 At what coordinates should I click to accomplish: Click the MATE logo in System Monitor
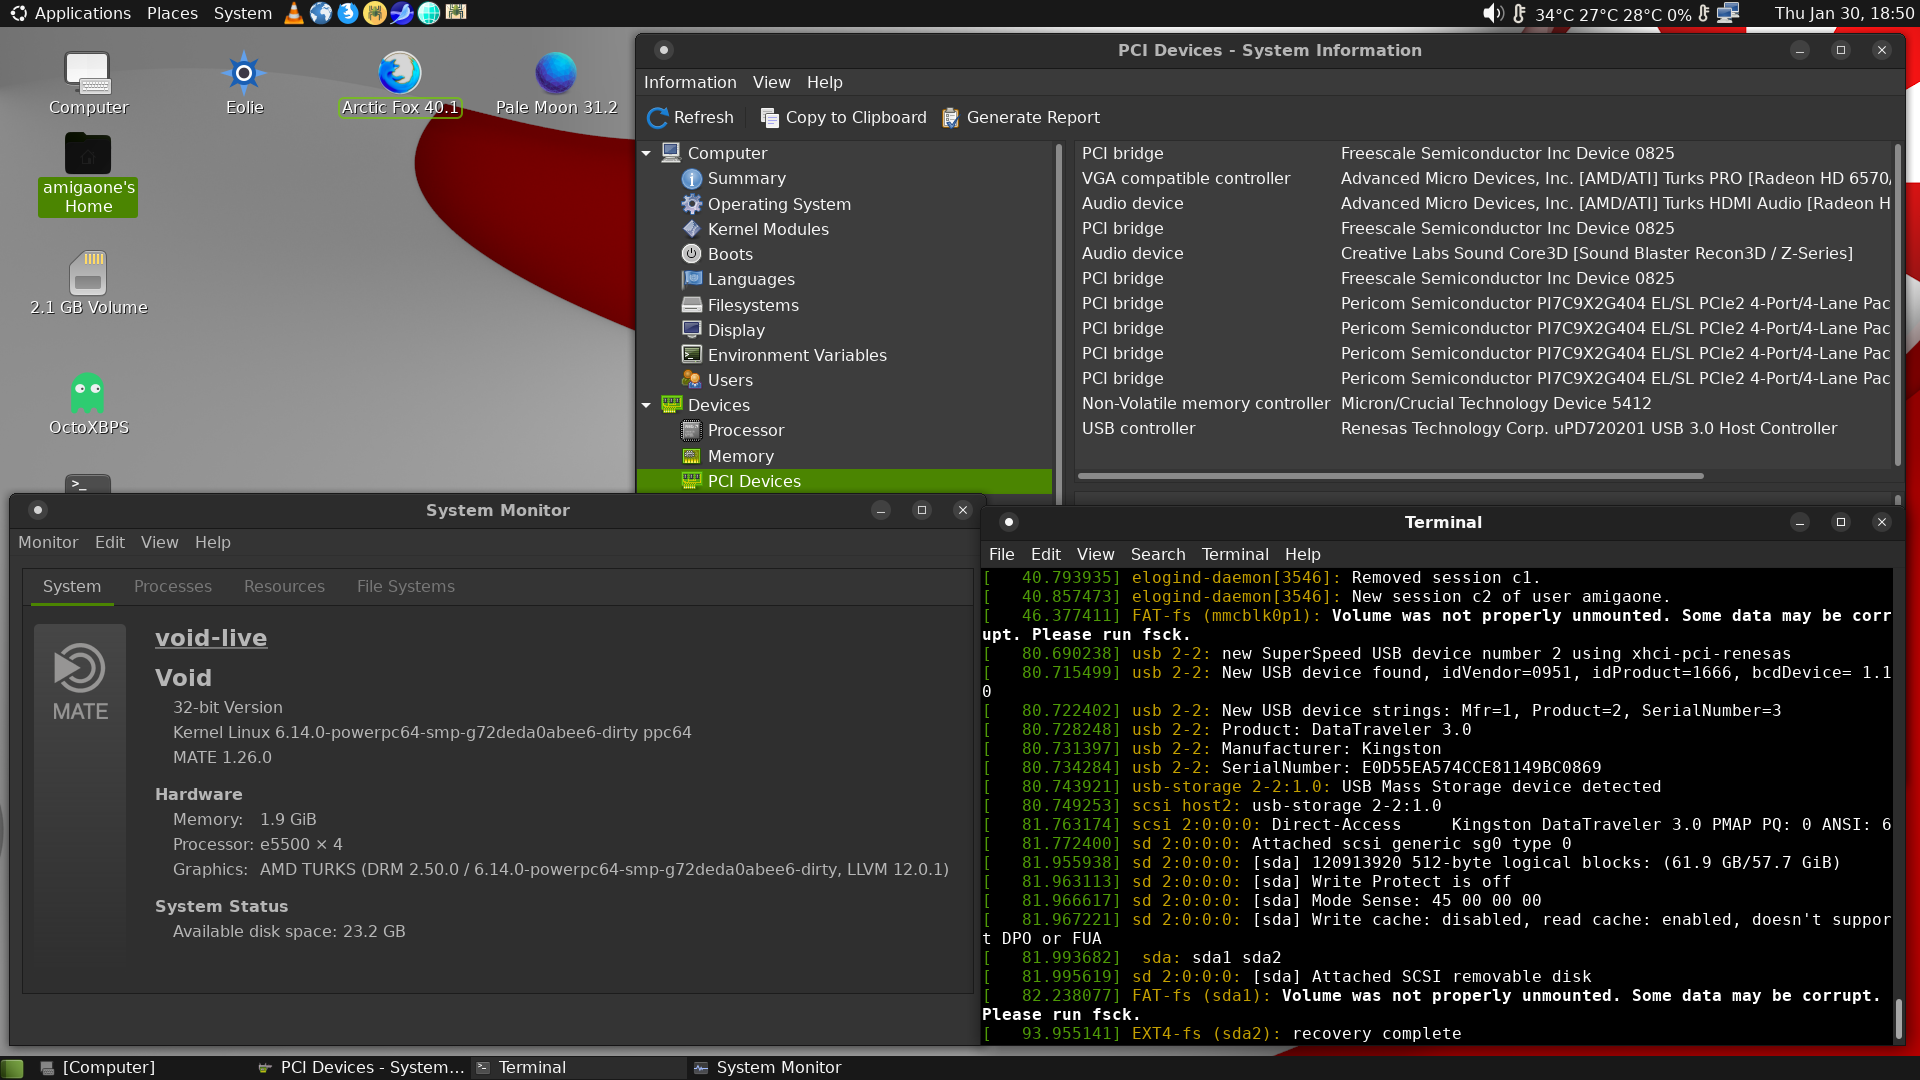[x=80, y=683]
